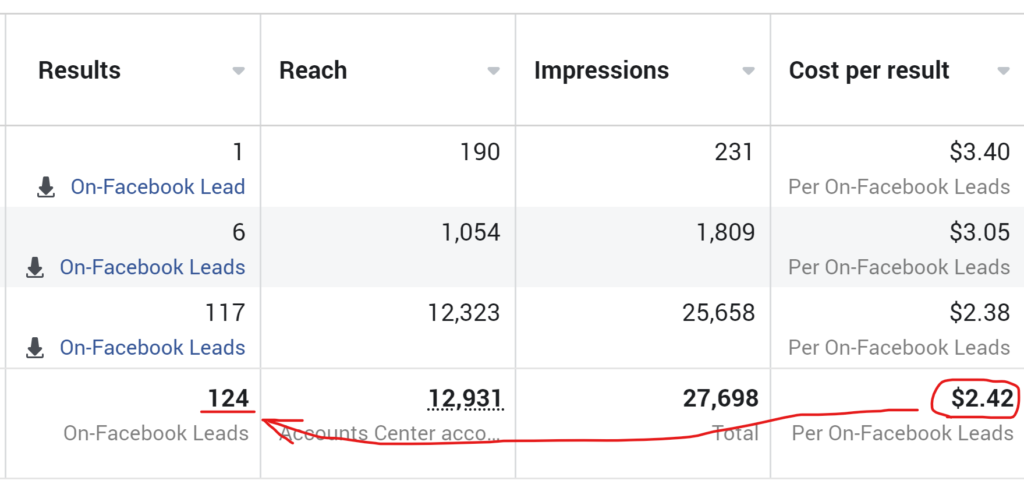
Task: Open the Cost per result dropdown arrow
Action: tap(1003, 71)
